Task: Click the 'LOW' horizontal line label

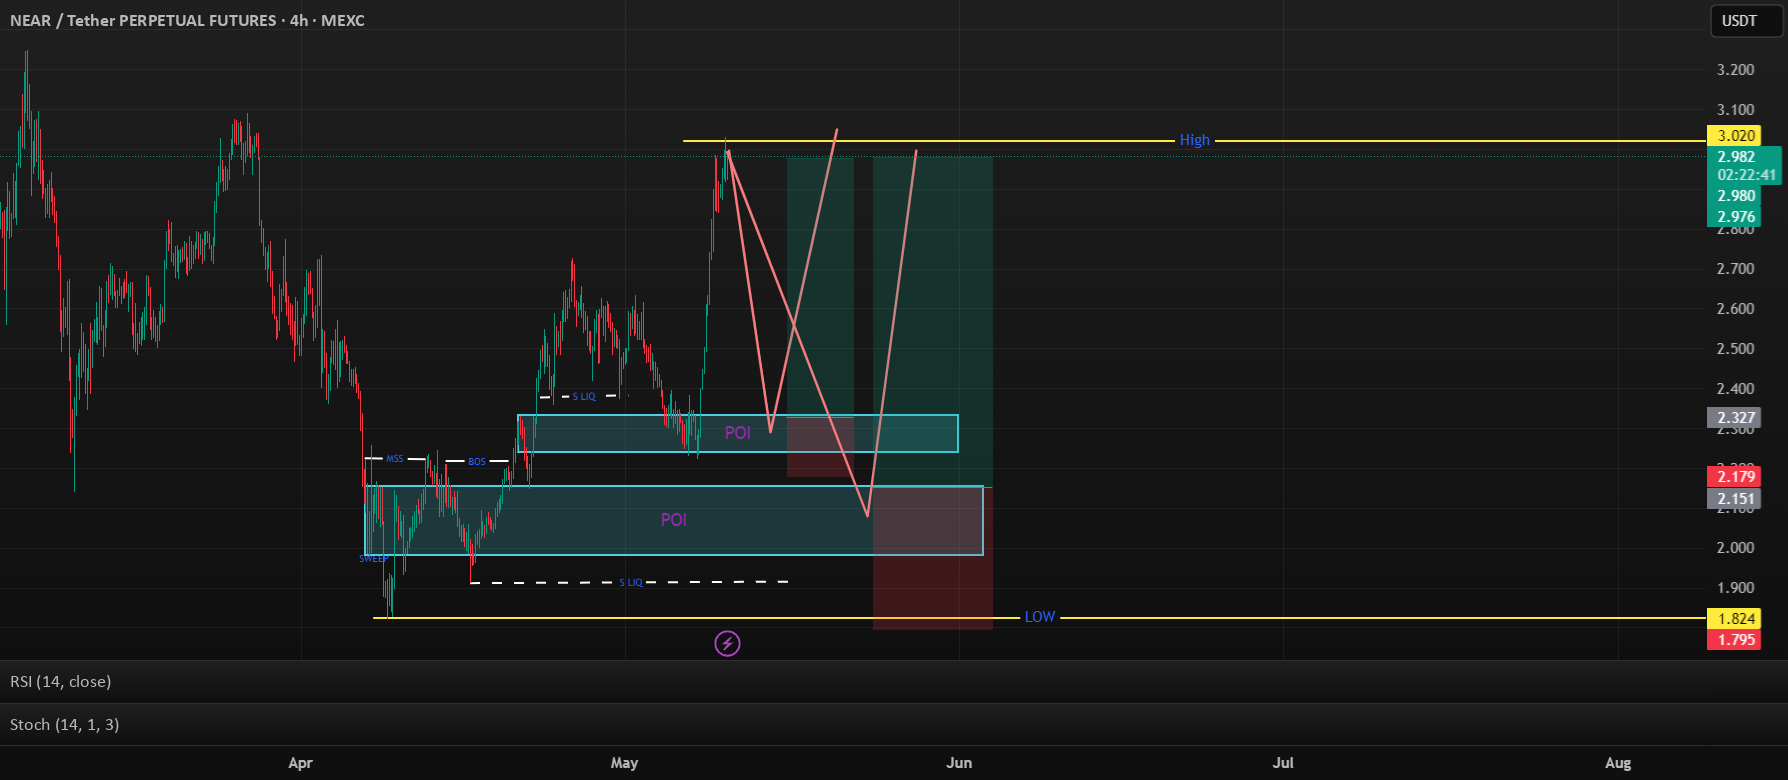Action: tap(1039, 617)
